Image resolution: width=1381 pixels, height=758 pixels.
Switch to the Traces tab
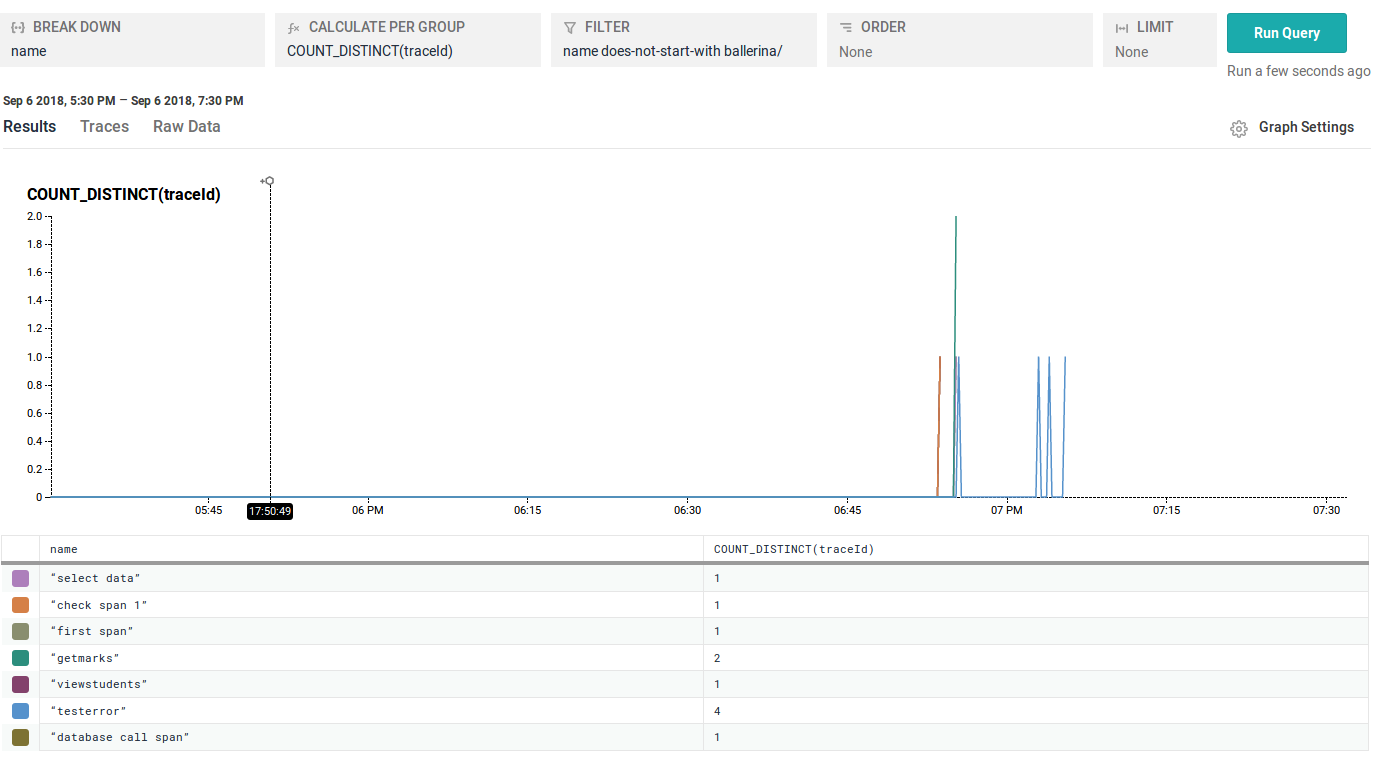coord(105,126)
